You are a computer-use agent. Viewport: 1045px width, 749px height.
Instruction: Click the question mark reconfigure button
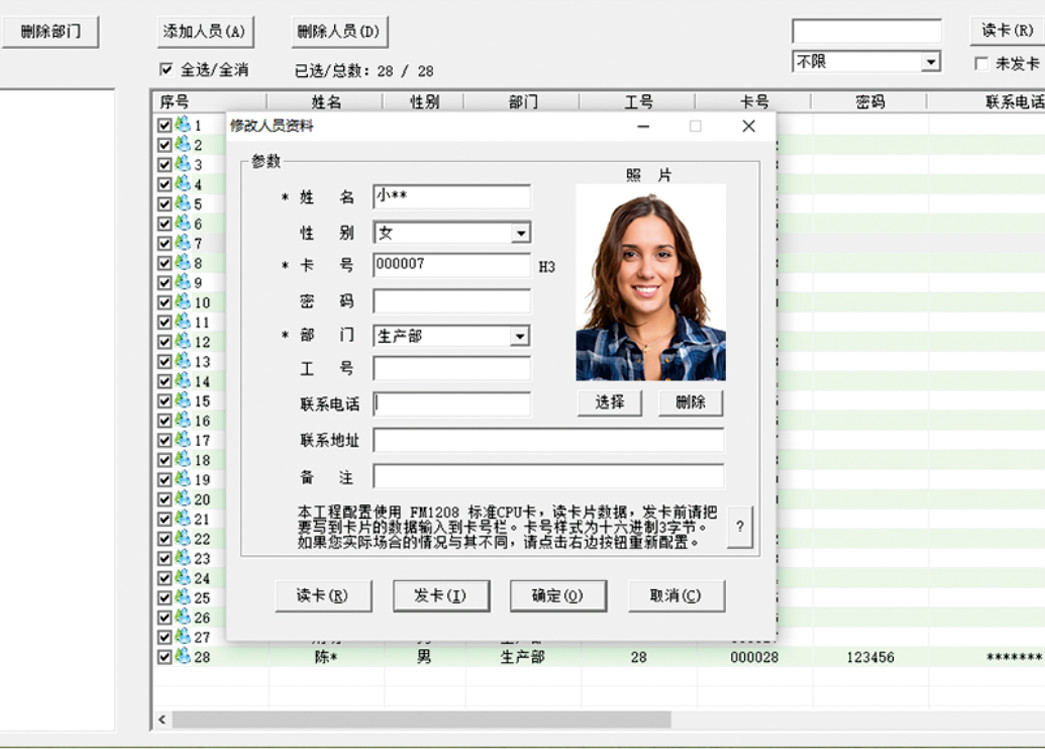pos(739,527)
